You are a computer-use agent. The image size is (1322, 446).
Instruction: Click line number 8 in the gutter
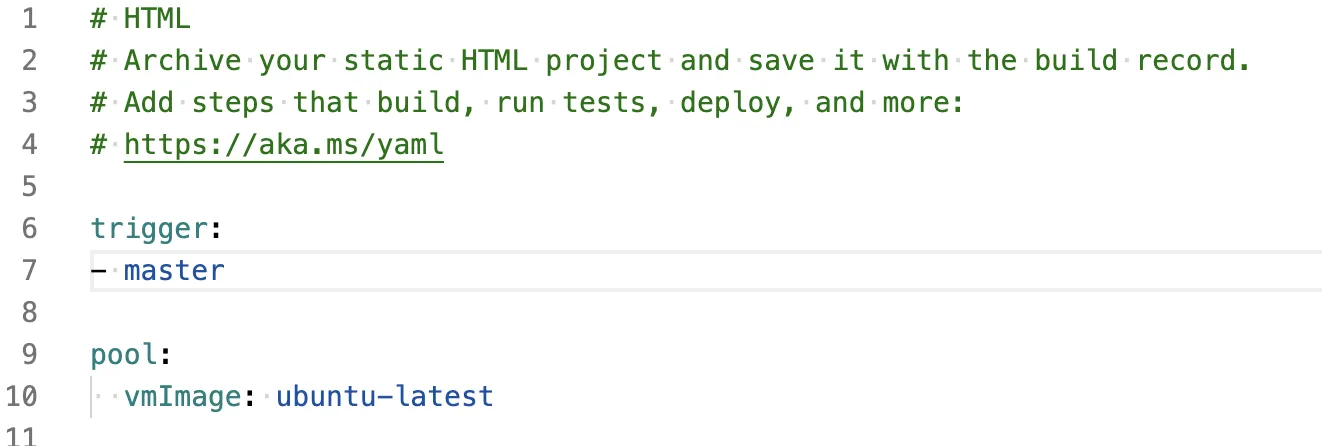(x=28, y=313)
